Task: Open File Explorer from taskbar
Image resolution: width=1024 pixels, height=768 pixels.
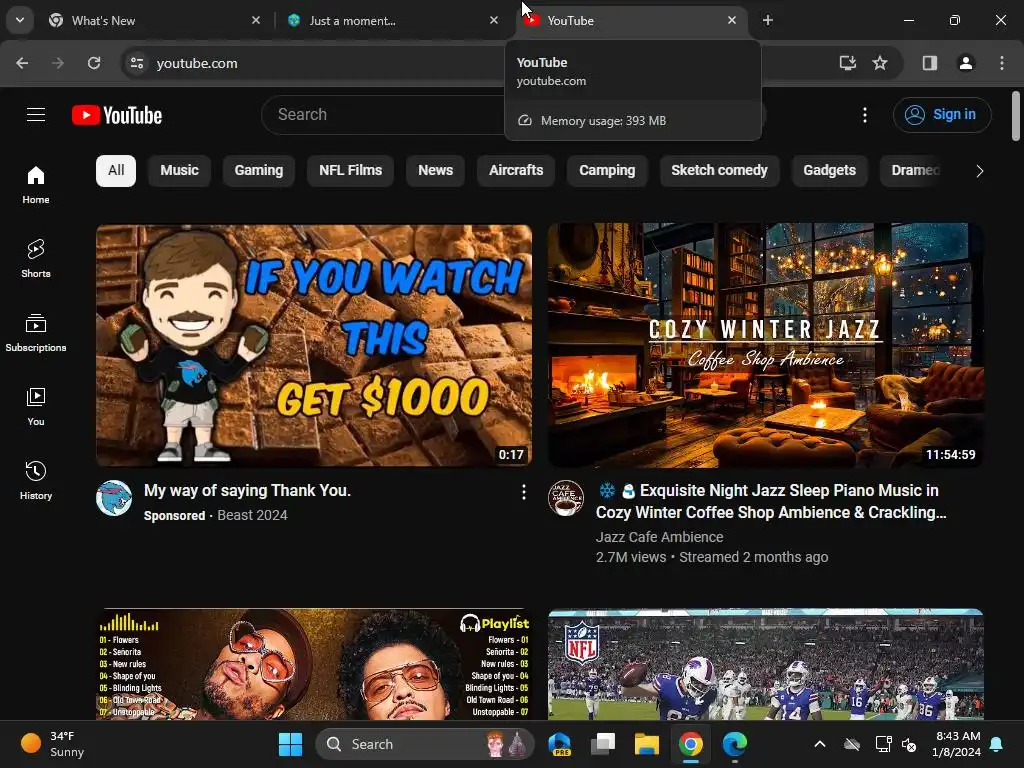Action: click(647, 744)
